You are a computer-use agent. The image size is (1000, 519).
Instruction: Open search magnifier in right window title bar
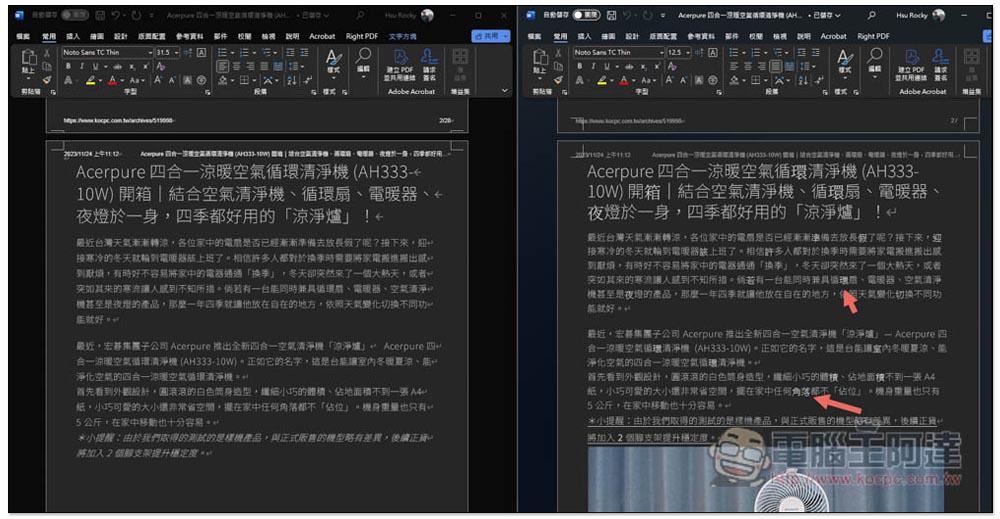pyautogui.click(x=872, y=15)
